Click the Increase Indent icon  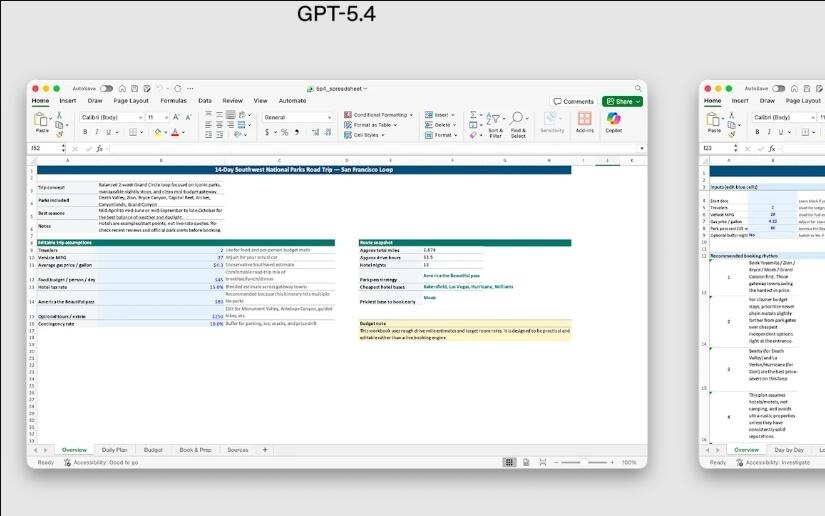click(x=219, y=135)
